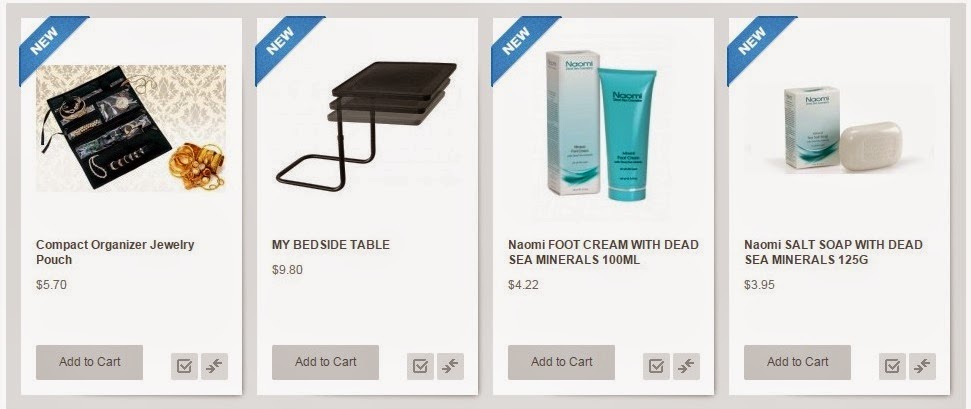
Task: Add MY BEDSIDE TABLE to wishlist icon
Action: click(x=420, y=366)
